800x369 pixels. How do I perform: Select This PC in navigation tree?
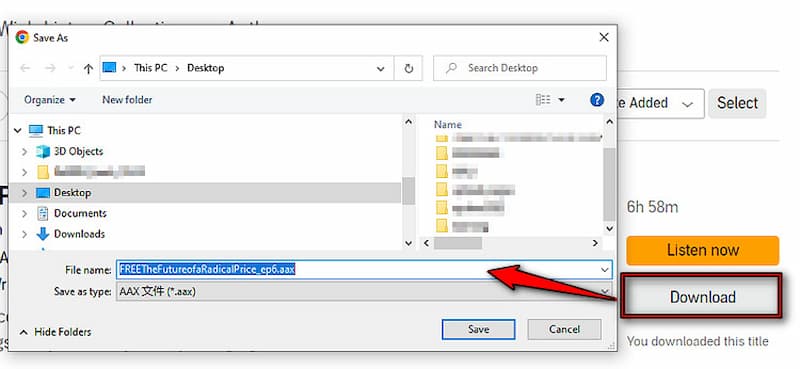tap(64, 131)
